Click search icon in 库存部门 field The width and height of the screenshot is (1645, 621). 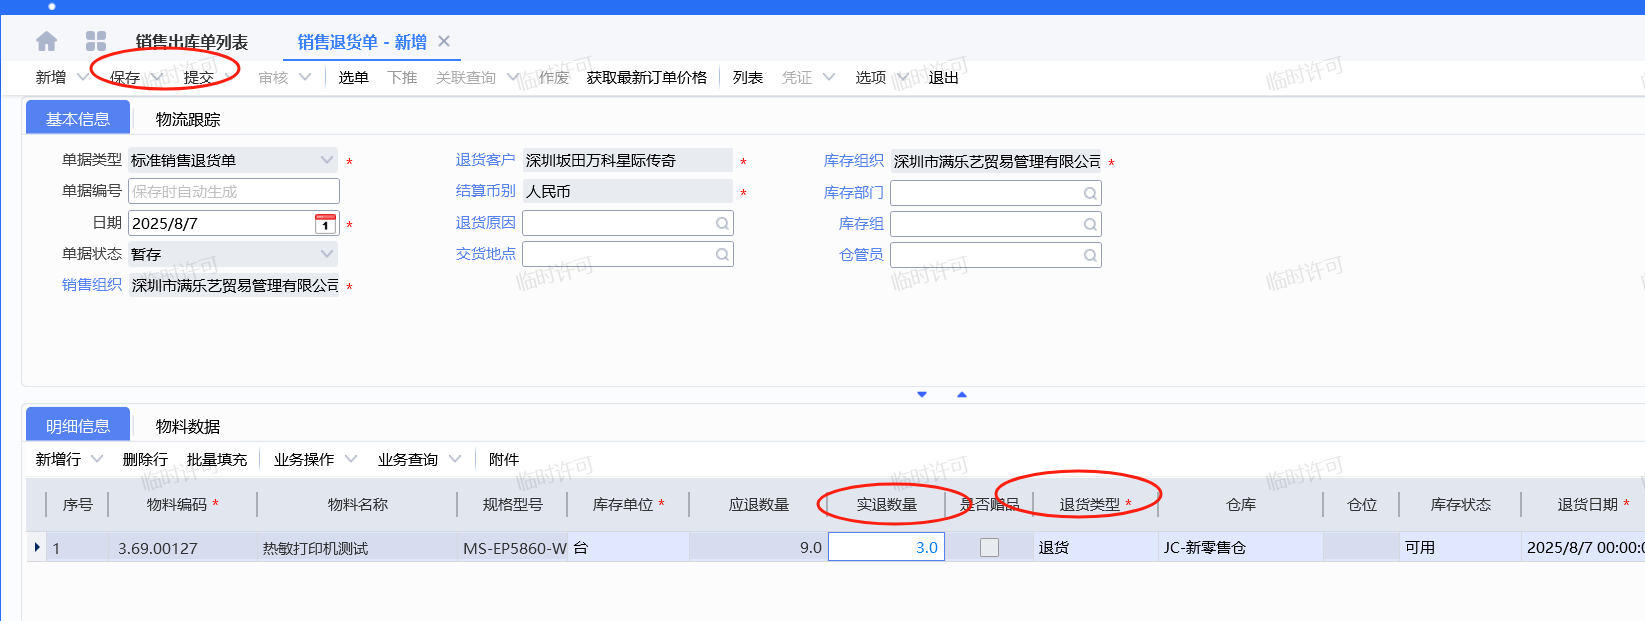coord(1089,193)
